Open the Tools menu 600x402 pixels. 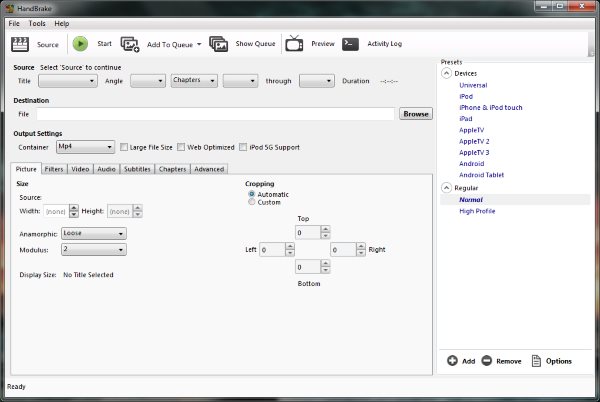[x=37, y=24]
